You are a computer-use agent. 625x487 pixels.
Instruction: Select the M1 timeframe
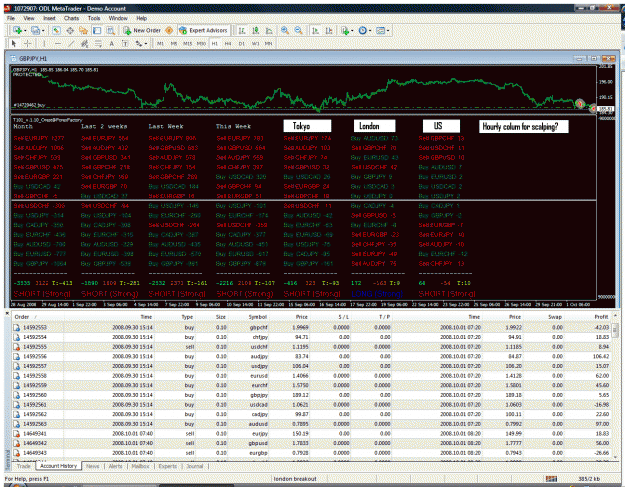pyautogui.click(x=160, y=43)
